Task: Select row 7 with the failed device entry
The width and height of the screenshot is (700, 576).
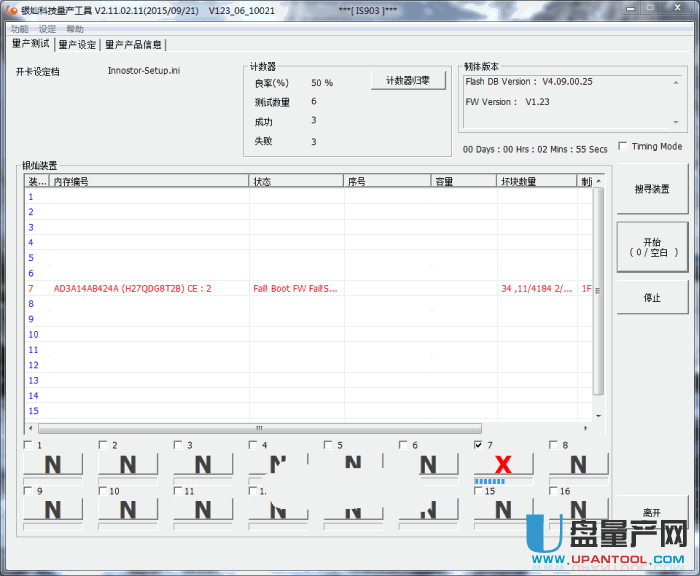Action: pyautogui.click(x=300, y=288)
